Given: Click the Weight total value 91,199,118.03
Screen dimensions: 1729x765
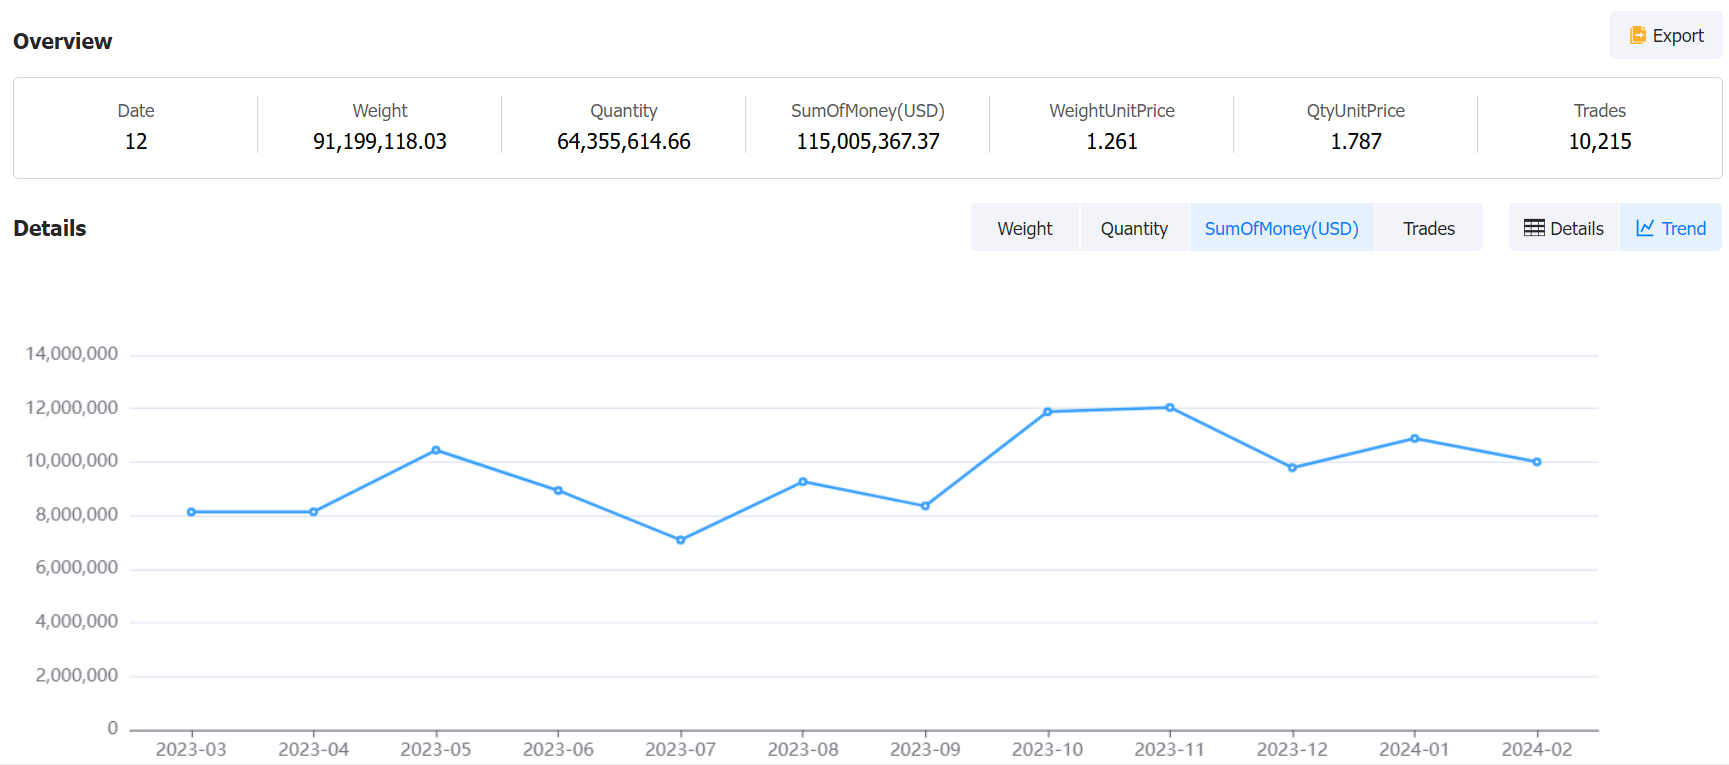Looking at the screenshot, I should 380,142.
